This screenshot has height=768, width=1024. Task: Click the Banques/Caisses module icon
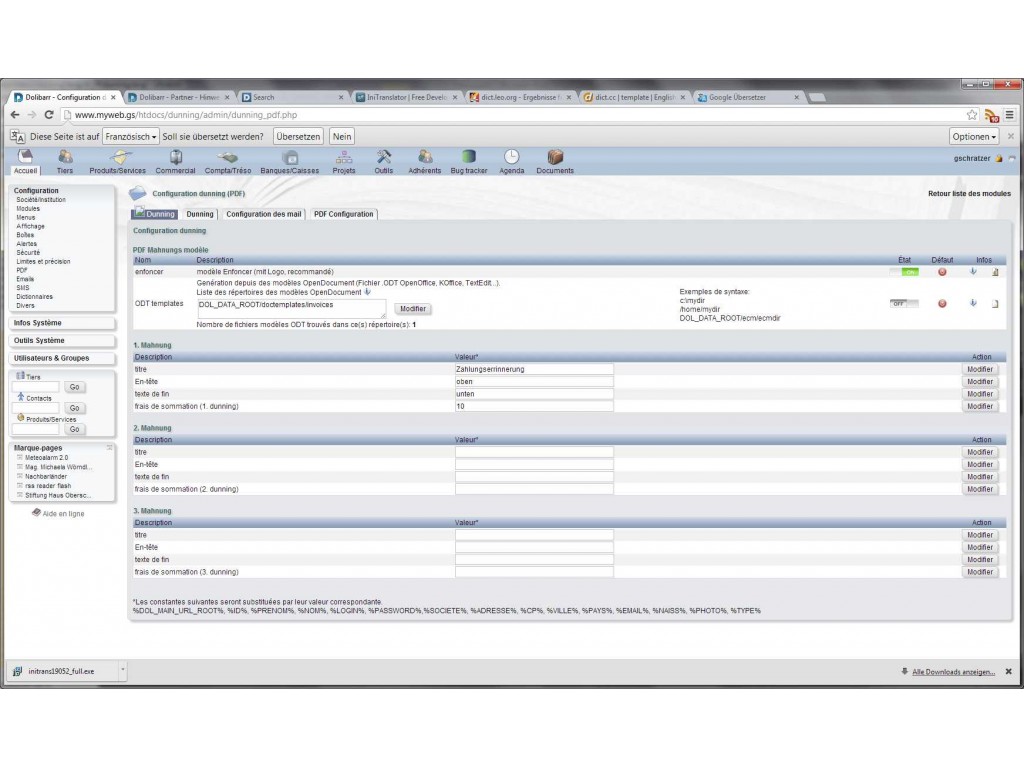[289, 157]
